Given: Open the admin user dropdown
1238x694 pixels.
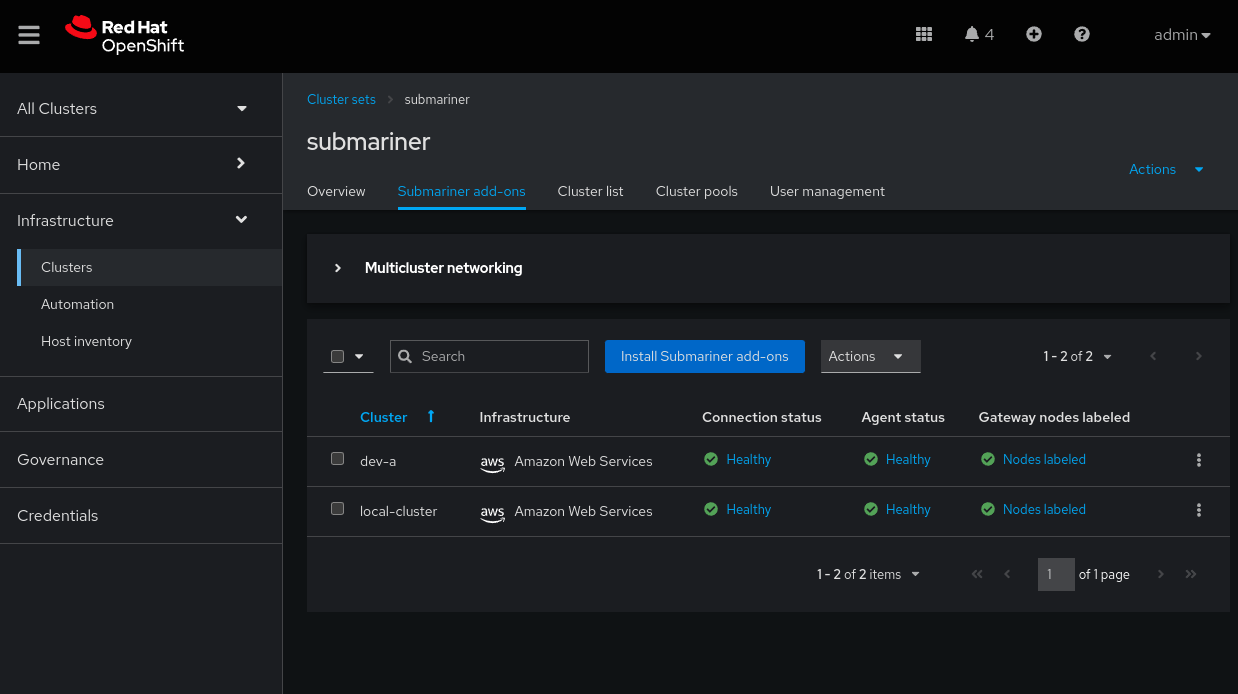Looking at the screenshot, I should [1182, 35].
